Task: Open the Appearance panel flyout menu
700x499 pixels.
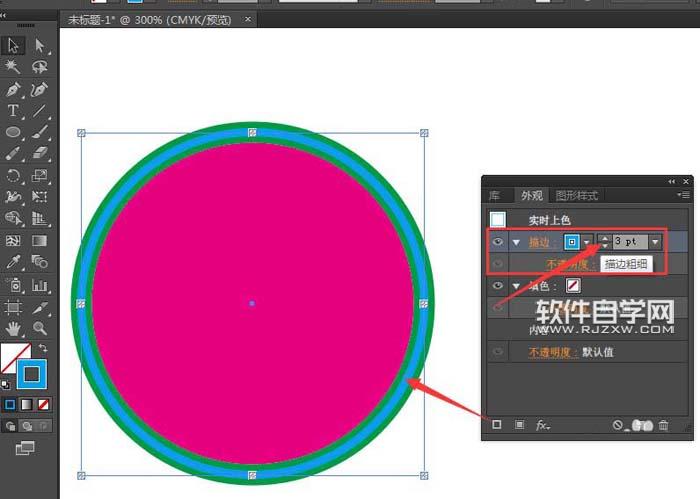Action: [683, 195]
